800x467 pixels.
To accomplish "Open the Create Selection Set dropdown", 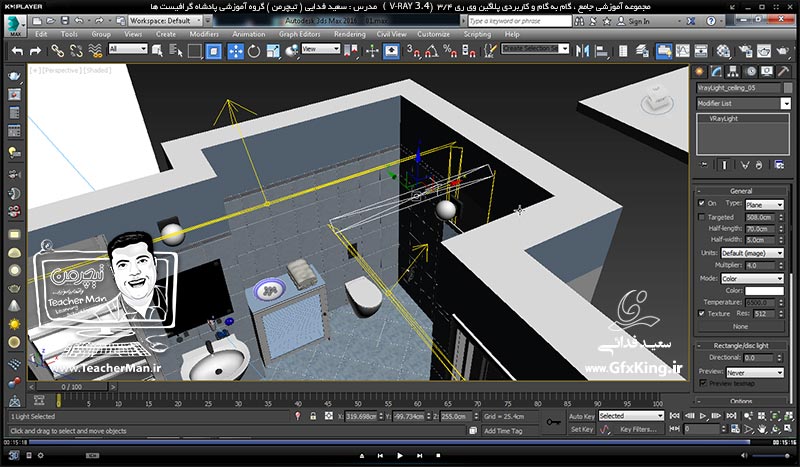I will click(x=535, y=49).
